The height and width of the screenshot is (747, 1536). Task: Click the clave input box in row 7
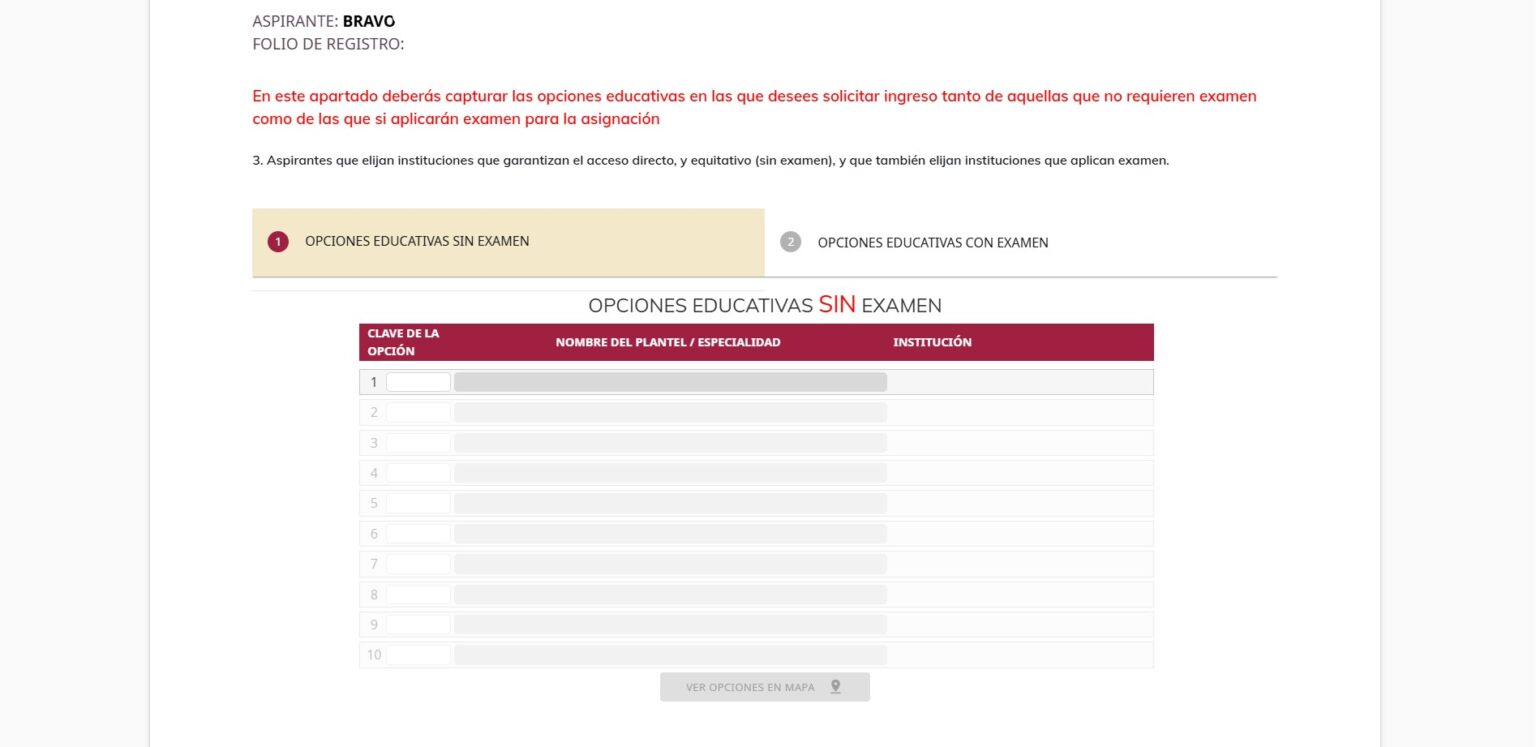(x=419, y=563)
